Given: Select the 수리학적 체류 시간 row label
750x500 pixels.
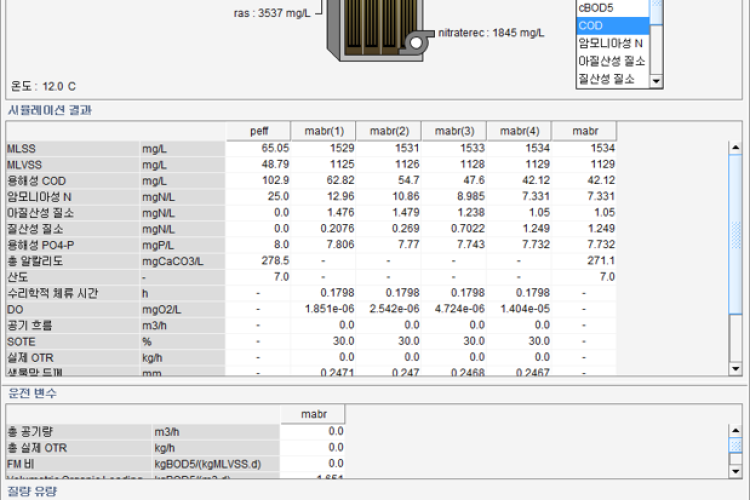Looking at the screenshot, I should [72, 293].
